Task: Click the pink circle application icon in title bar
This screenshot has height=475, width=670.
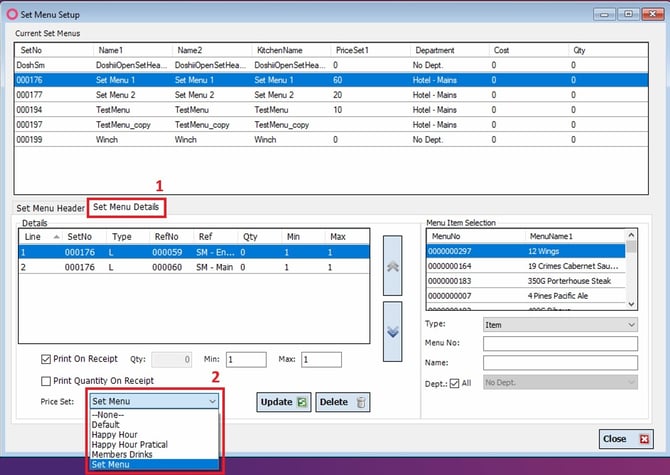Action: (12, 14)
